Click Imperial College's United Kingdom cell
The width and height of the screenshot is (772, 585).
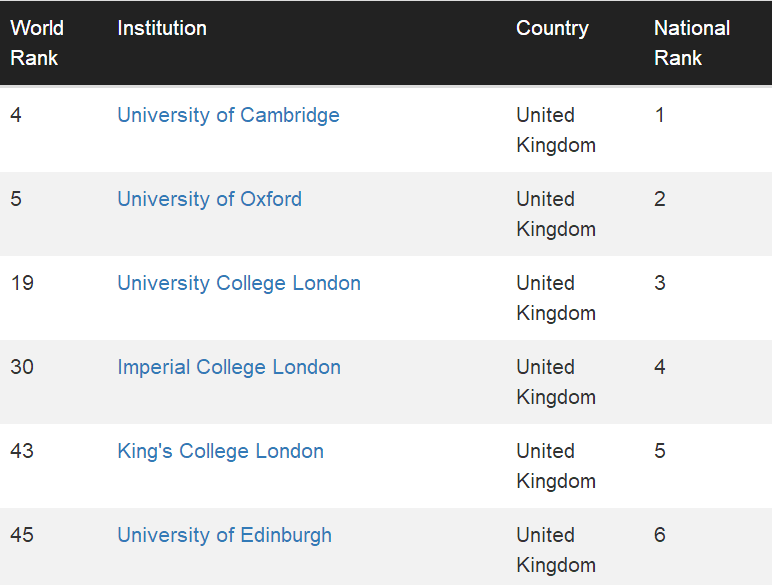[x=555, y=382]
